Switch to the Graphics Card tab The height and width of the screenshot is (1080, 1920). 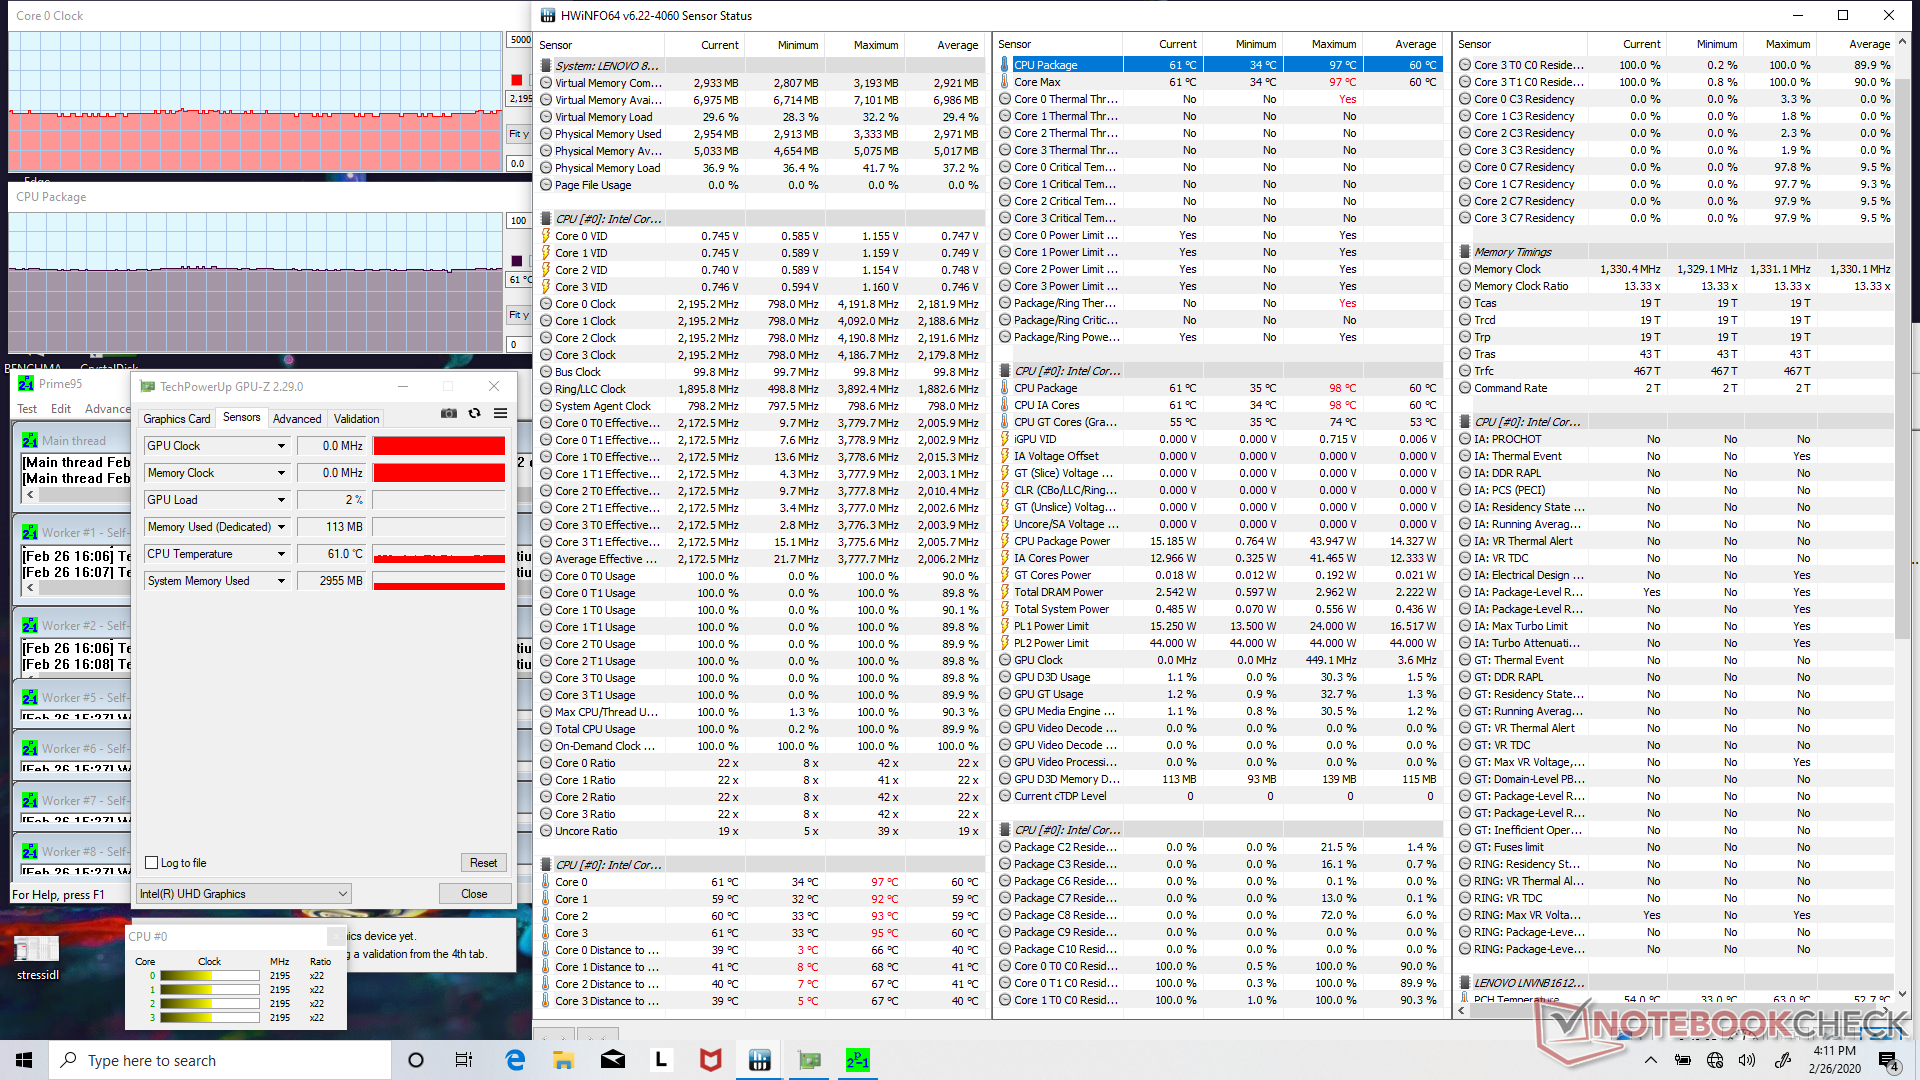point(177,419)
